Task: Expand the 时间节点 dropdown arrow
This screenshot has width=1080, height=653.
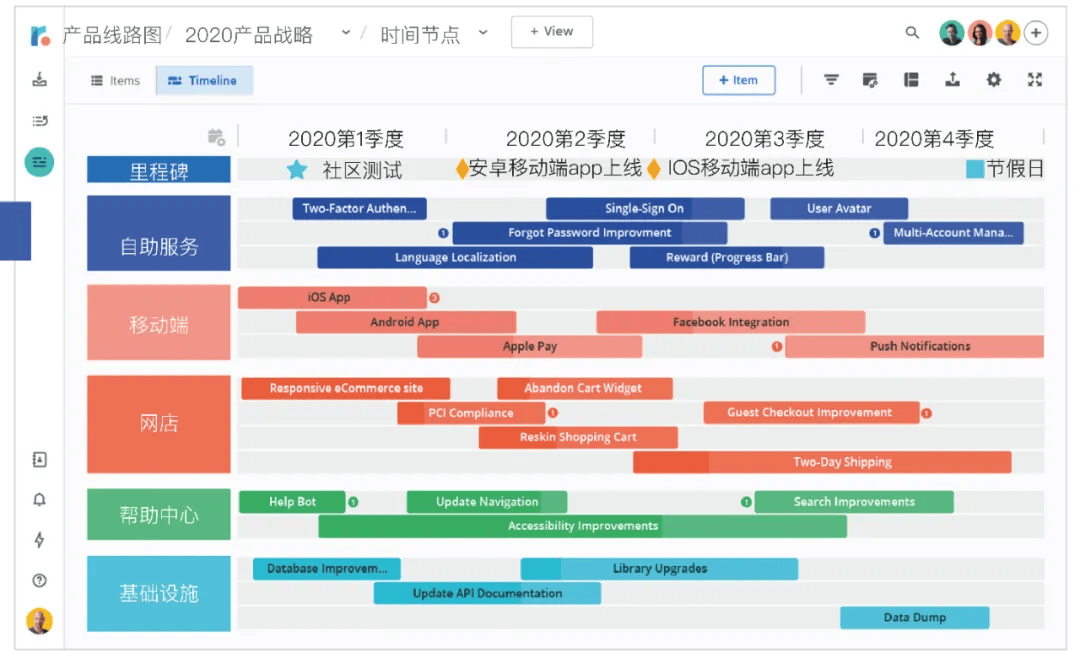Action: (483, 32)
